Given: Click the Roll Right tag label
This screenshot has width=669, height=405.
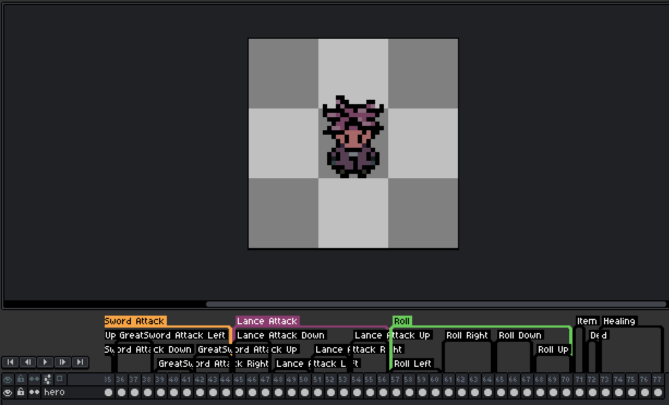Looking at the screenshot, I should coord(467,335).
